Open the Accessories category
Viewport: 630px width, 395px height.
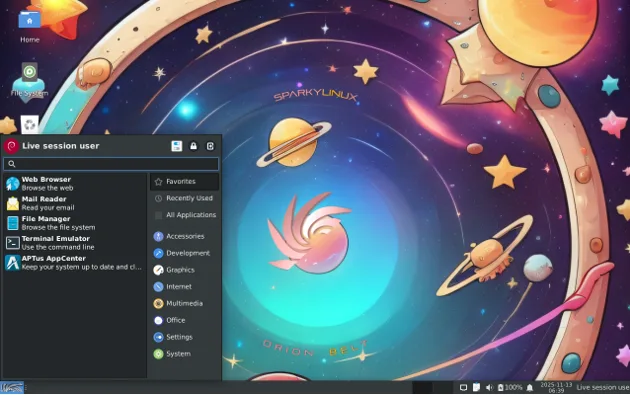click(185, 236)
